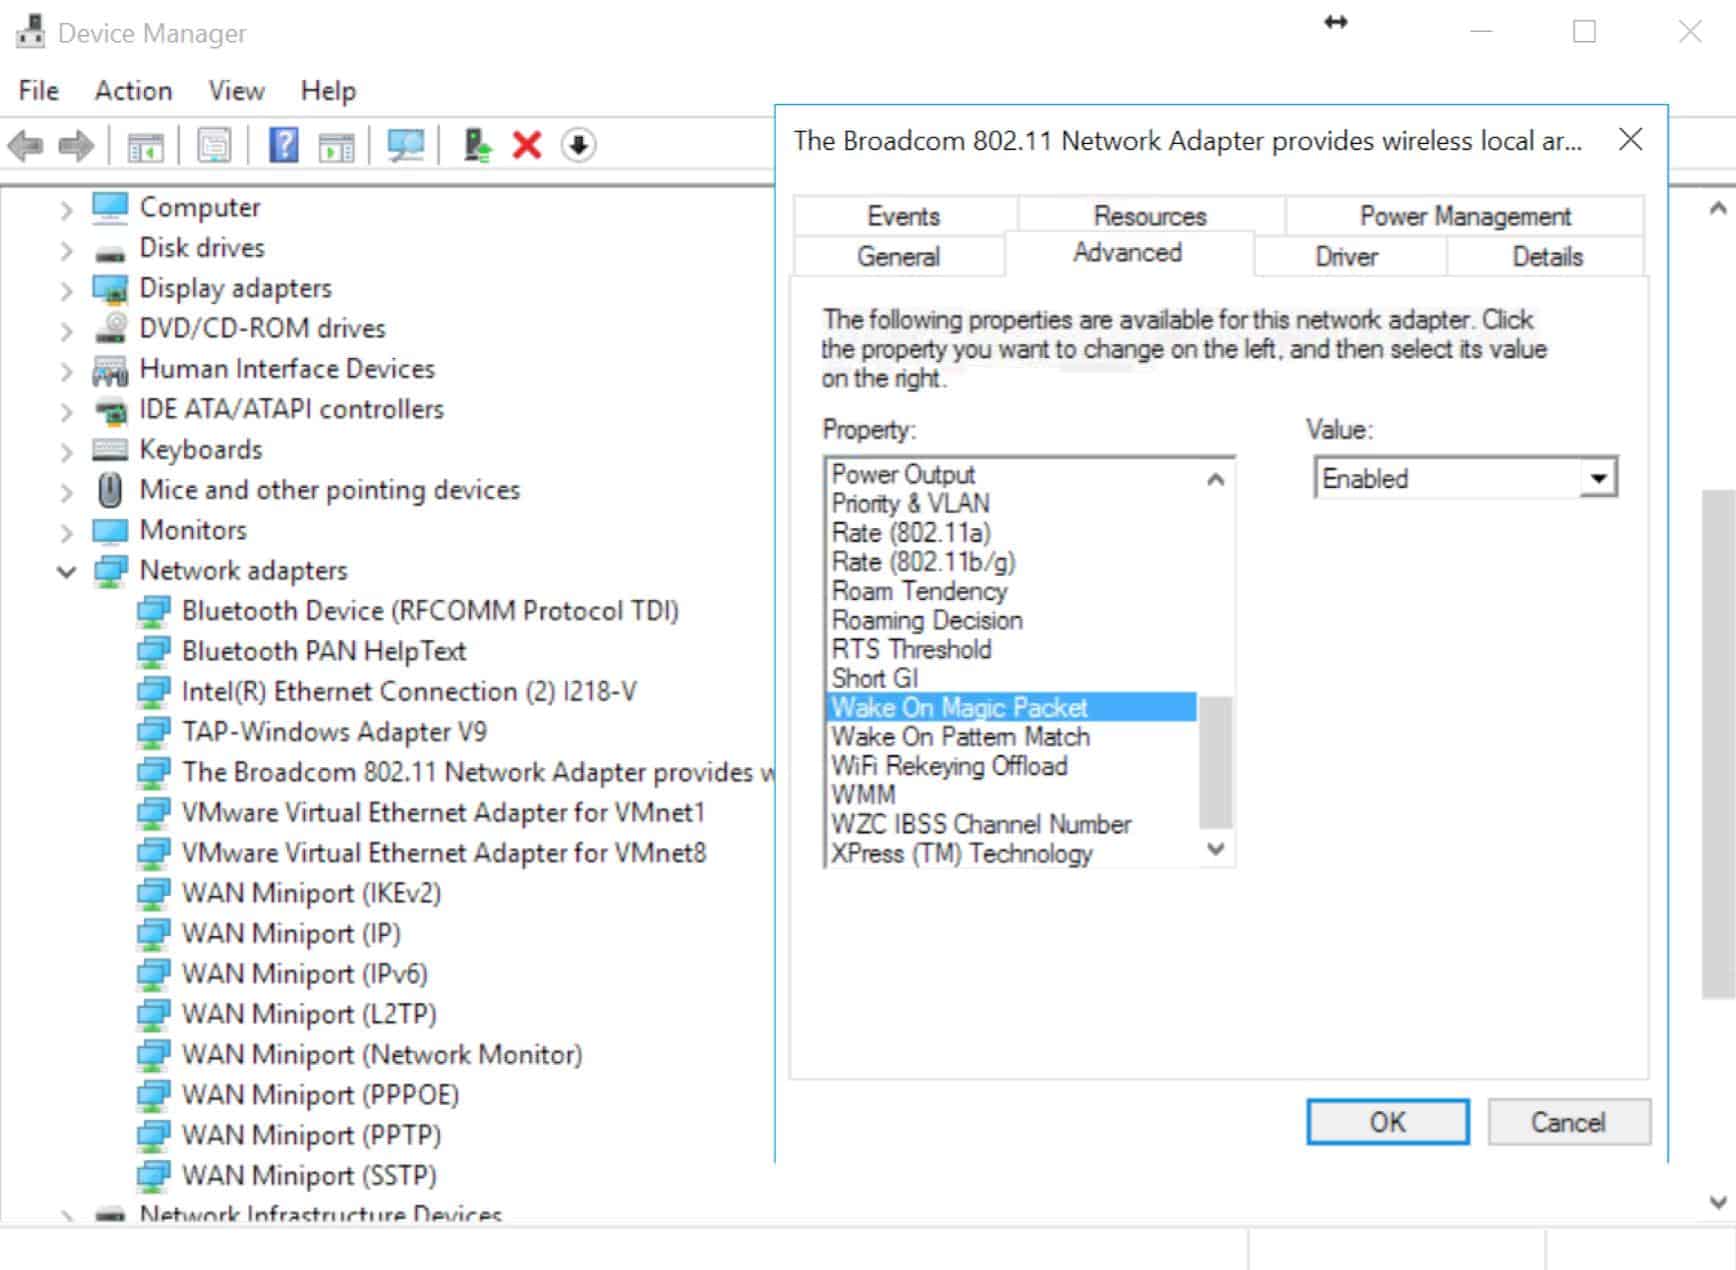This screenshot has height=1270, width=1736.
Task: Click the blue Help question-mark icon
Action: [284, 145]
